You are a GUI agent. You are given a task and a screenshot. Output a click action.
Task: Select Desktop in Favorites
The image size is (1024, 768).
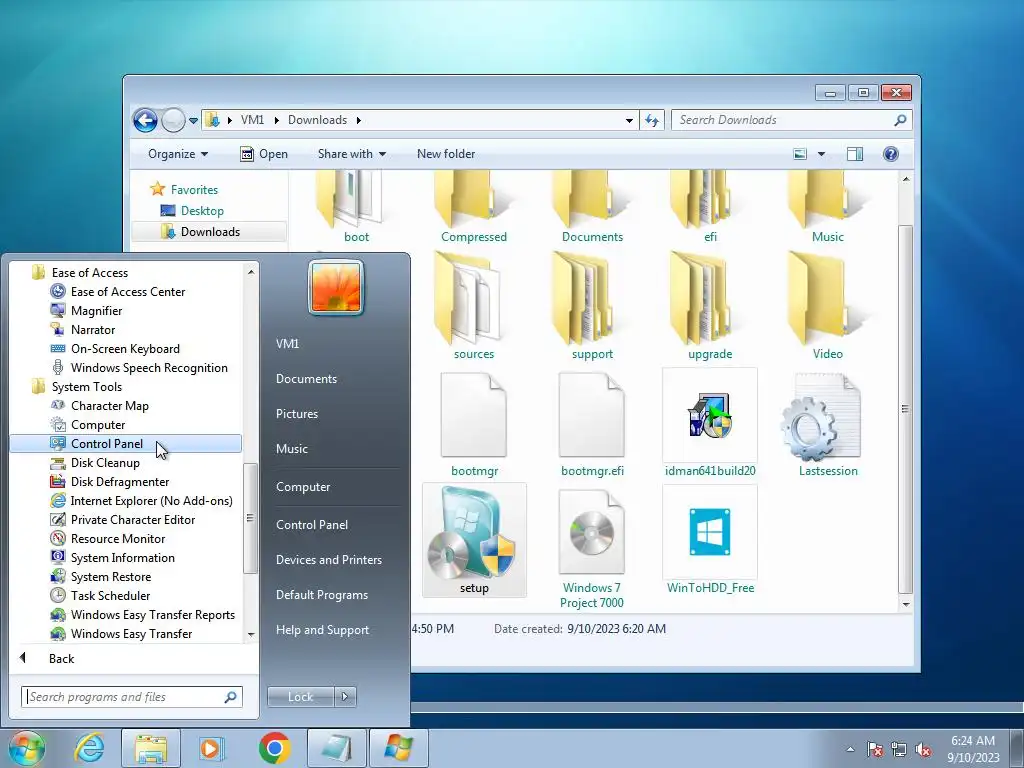[202, 211]
